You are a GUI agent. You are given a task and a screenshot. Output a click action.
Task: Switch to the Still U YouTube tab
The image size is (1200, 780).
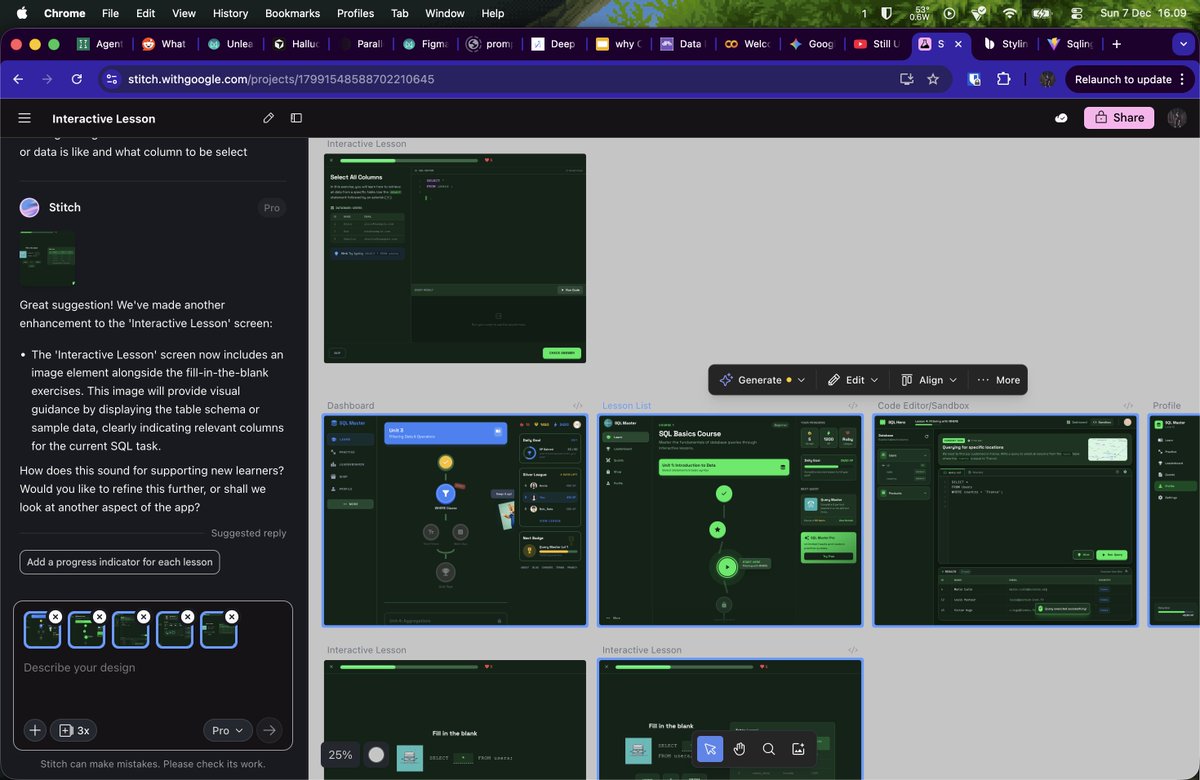877,44
